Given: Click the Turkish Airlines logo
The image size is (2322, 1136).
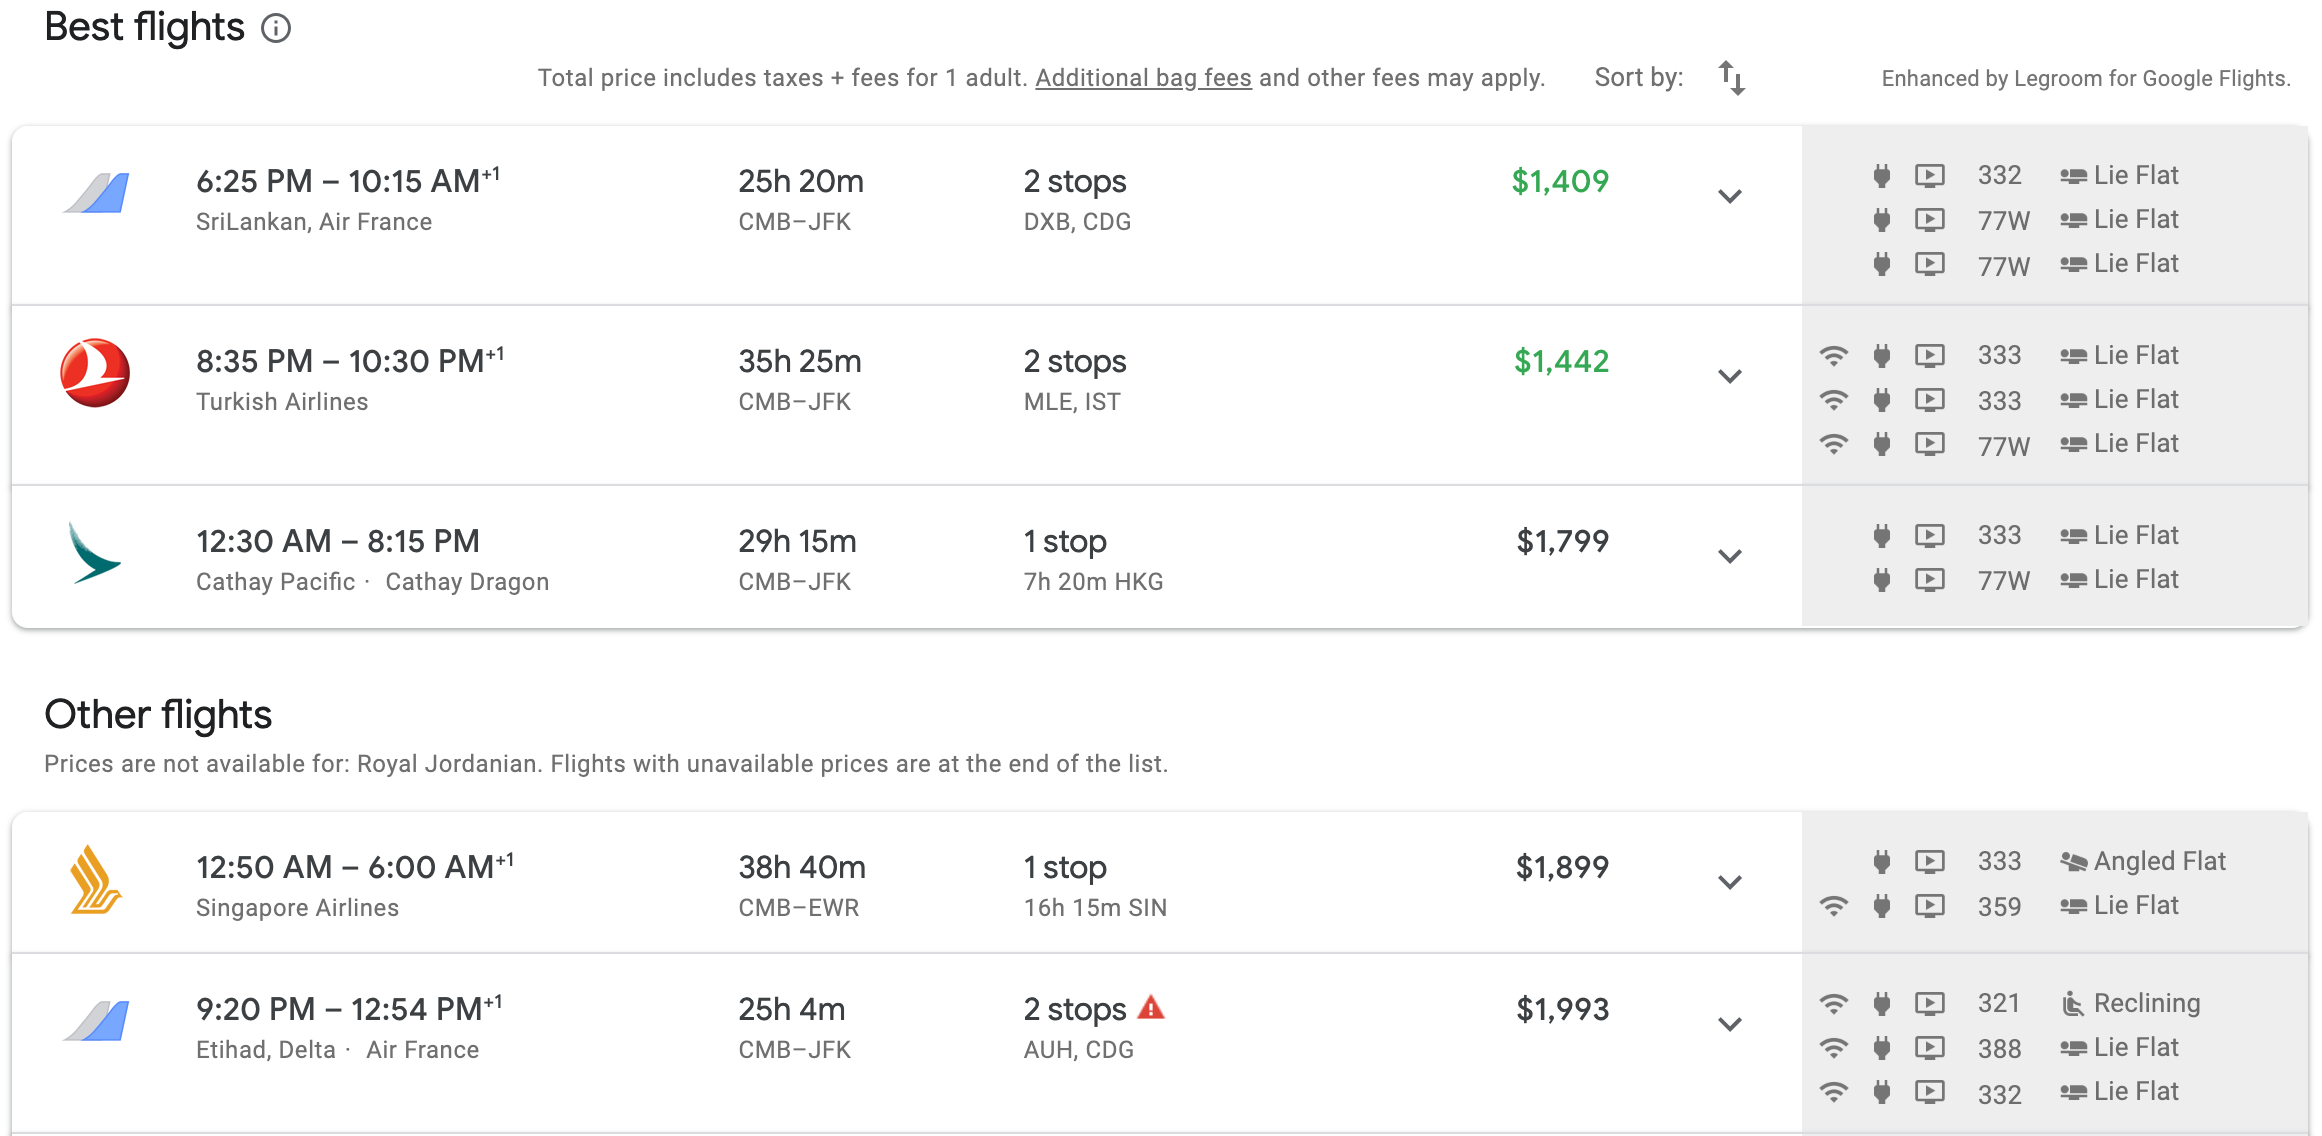Looking at the screenshot, I should click(95, 373).
